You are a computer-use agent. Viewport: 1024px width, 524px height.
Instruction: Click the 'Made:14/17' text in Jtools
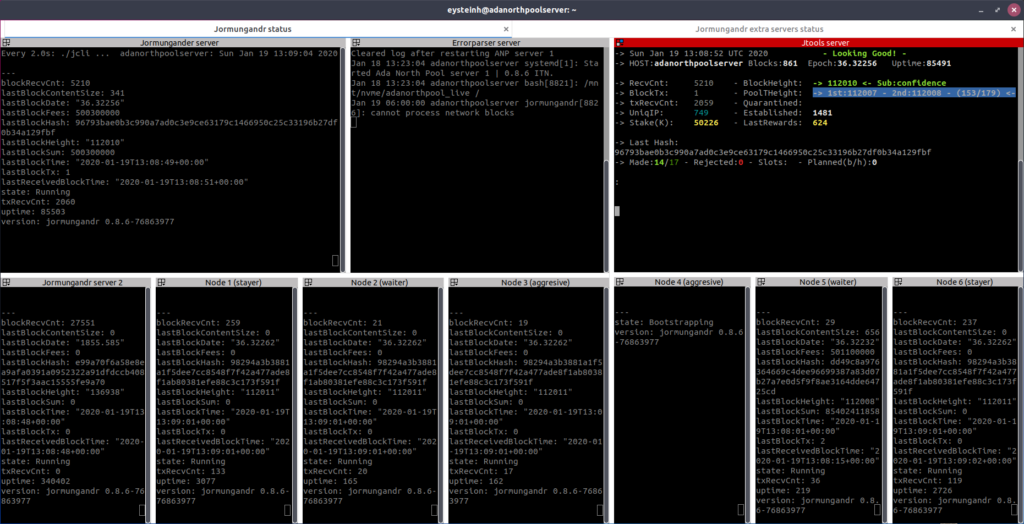click(652, 162)
